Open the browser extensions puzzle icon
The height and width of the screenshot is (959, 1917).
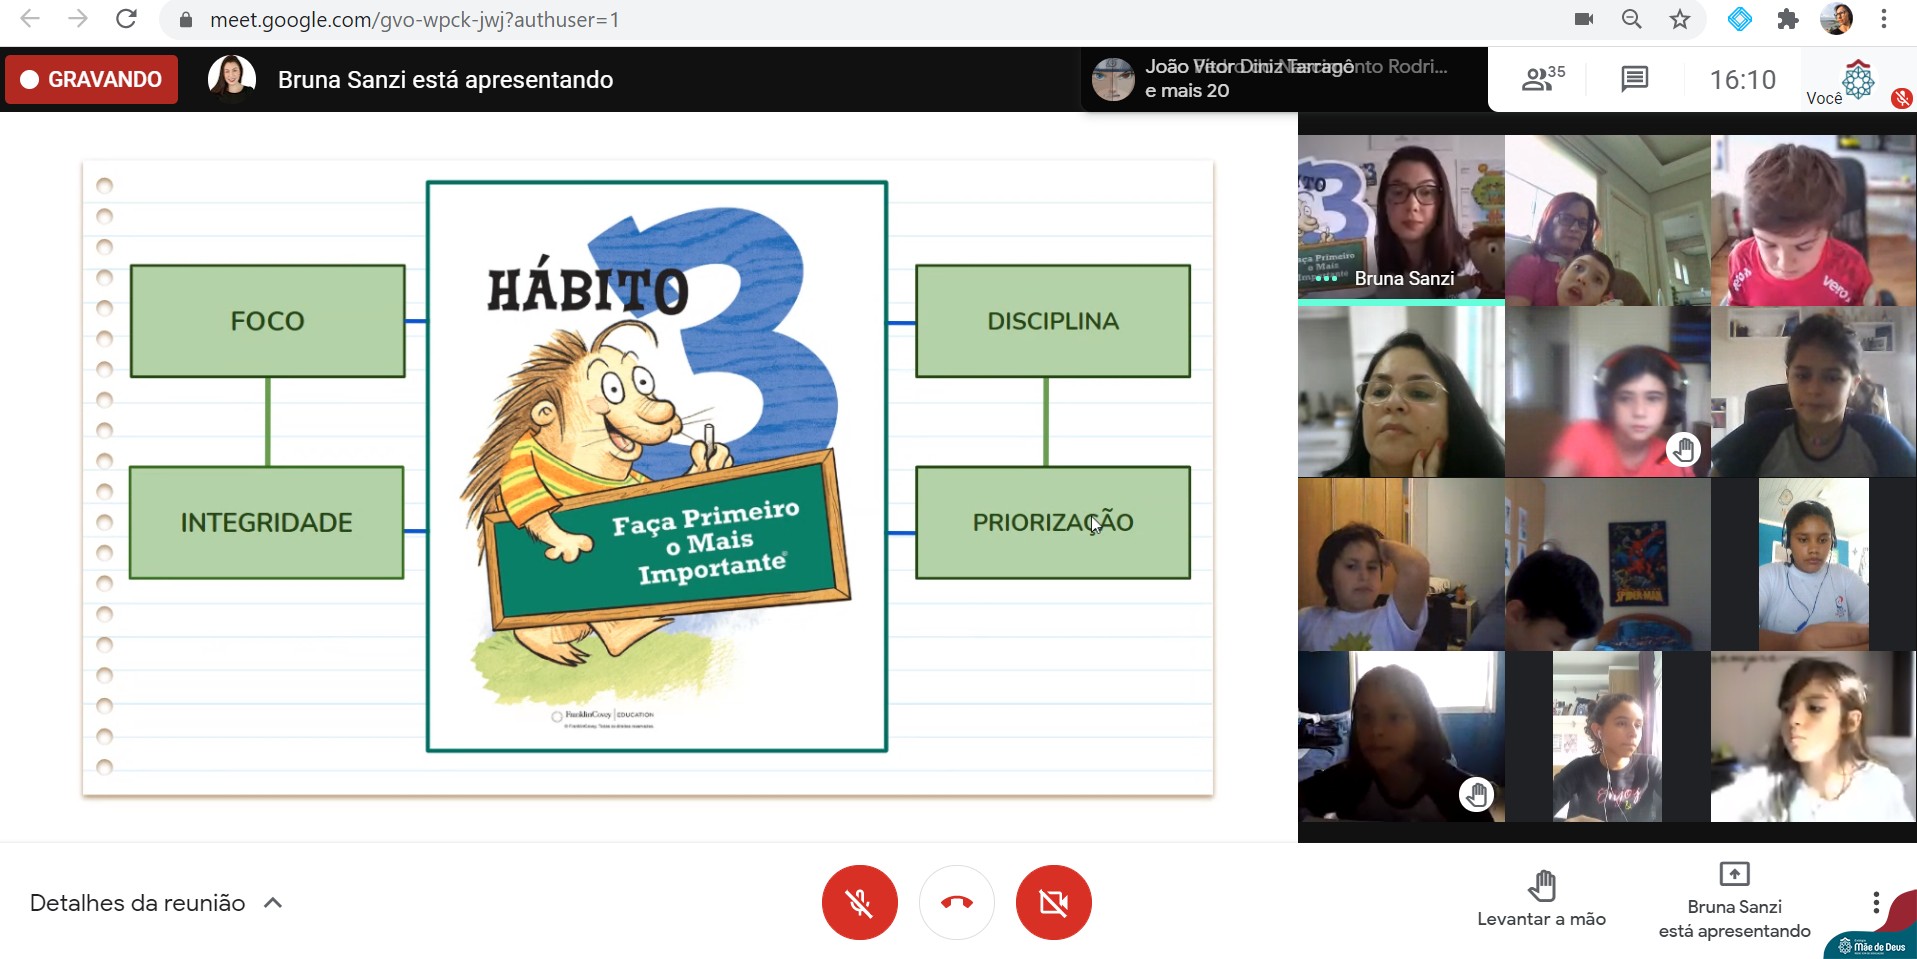1787,19
